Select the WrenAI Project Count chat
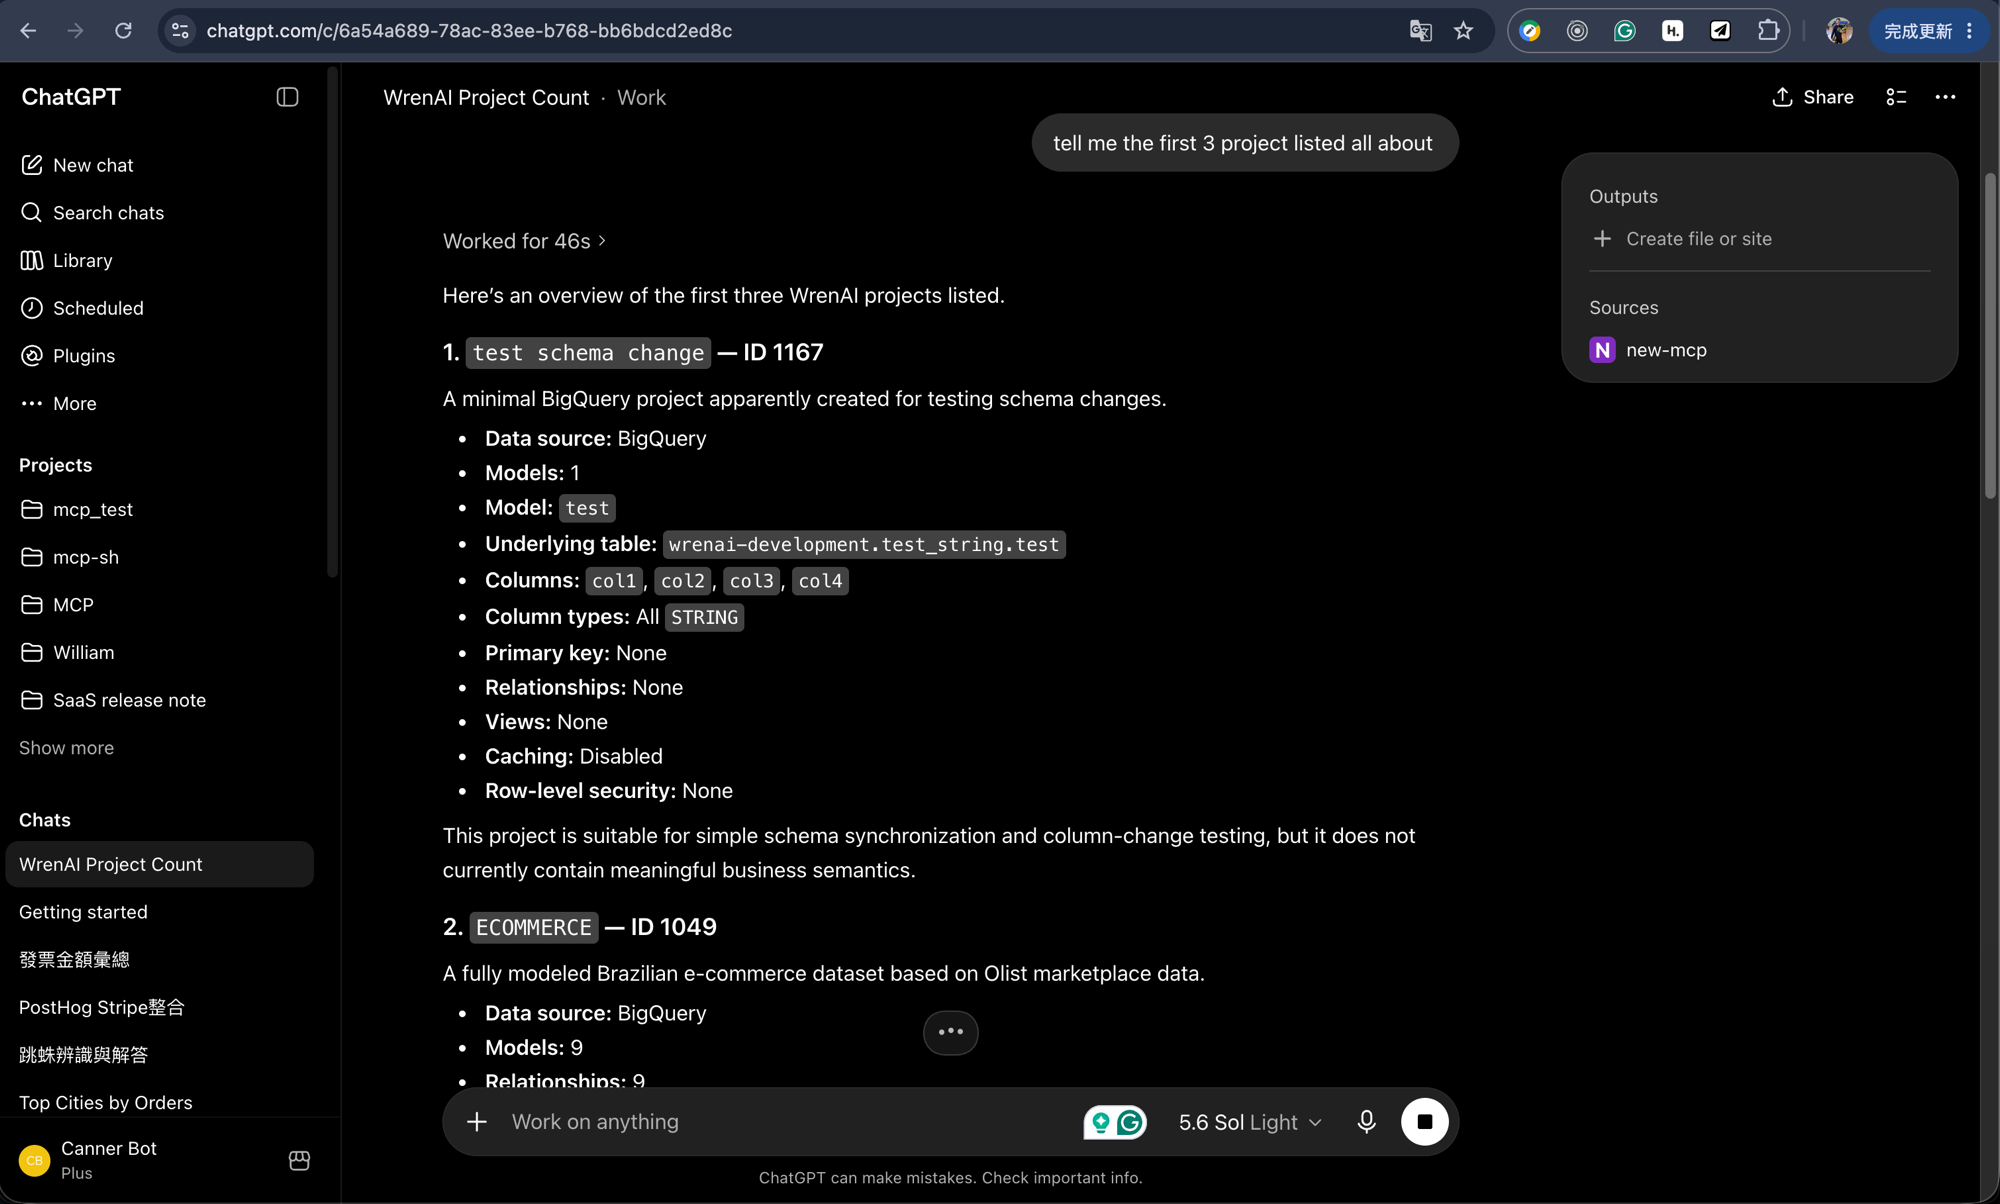This screenshot has width=2000, height=1204. pyautogui.click(x=160, y=864)
